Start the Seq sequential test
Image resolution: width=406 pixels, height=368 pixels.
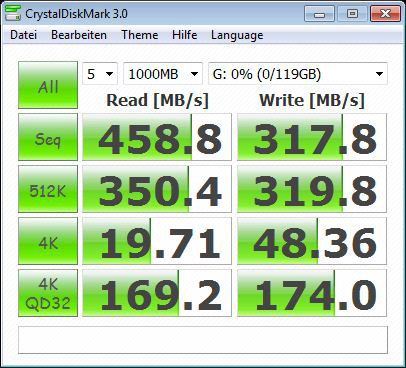(x=48, y=137)
